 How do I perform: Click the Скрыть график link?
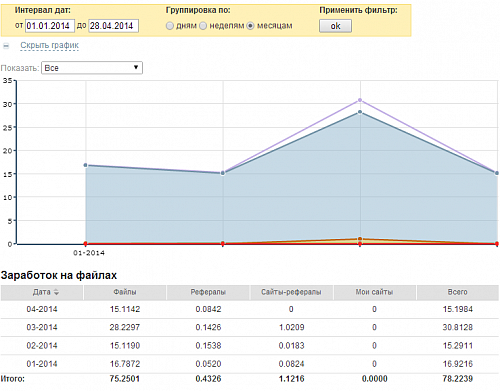click(50, 45)
